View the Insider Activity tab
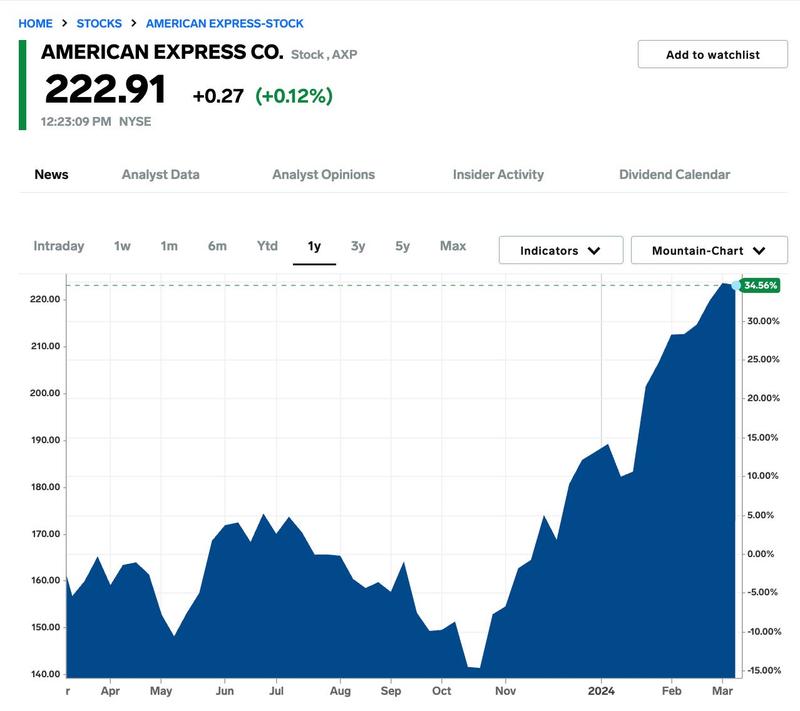Image resolution: width=800 pixels, height=711 pixels. pyautogui.click(x=498, y=174)
